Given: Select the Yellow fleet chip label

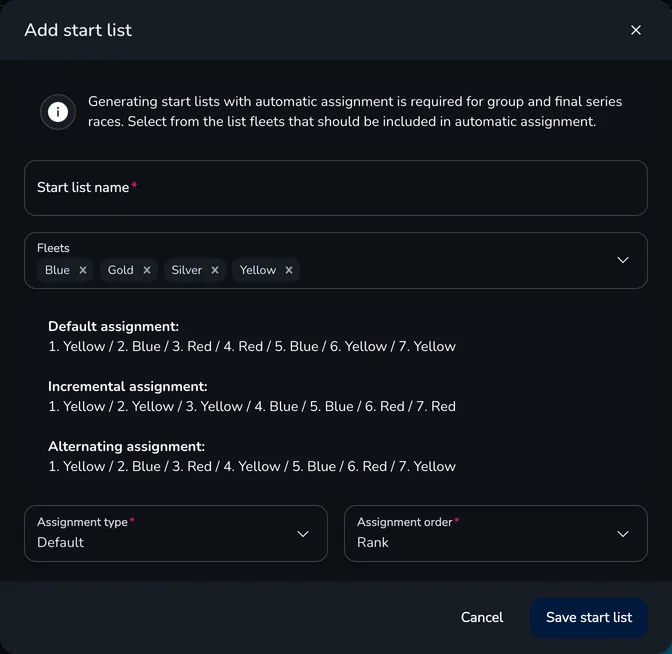Looking at the screenshot, I should (x=258, y=270).
